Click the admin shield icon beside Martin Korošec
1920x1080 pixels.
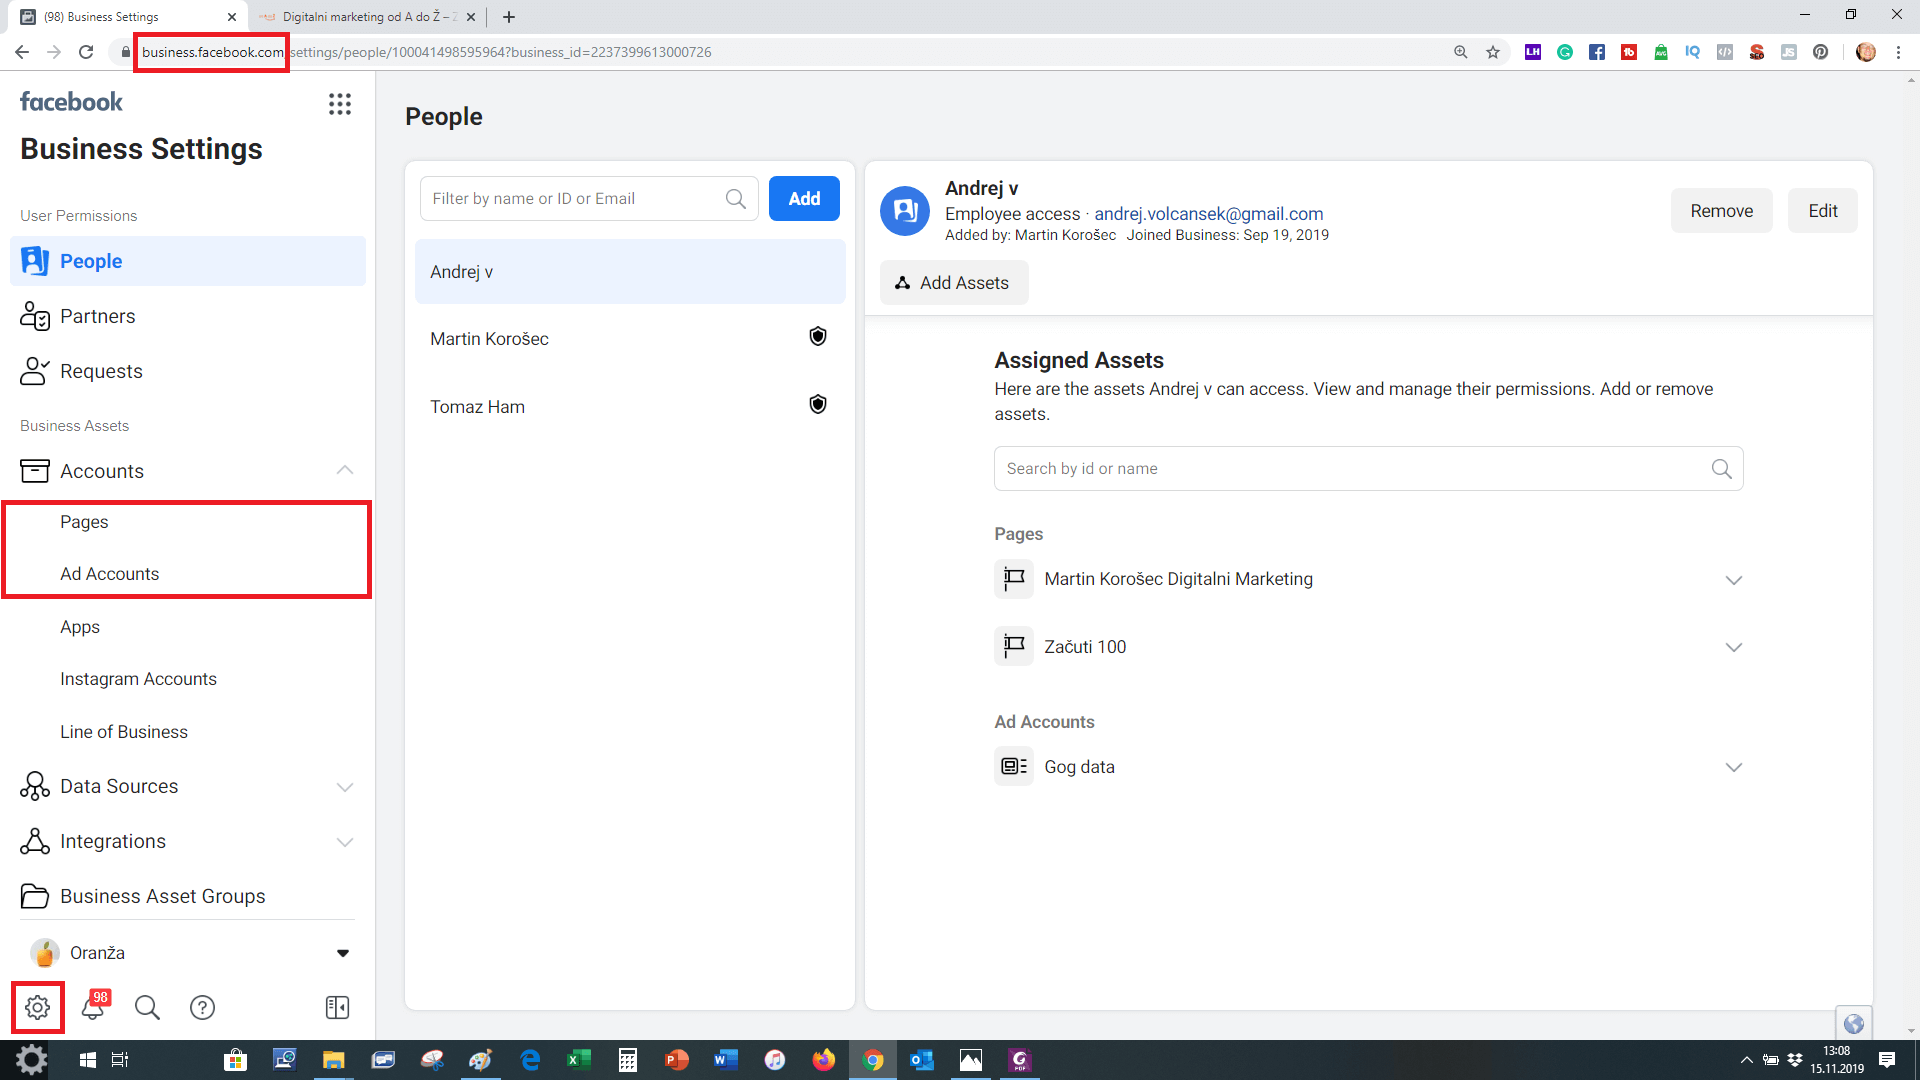pyautogui.click(x=817, y=337)
